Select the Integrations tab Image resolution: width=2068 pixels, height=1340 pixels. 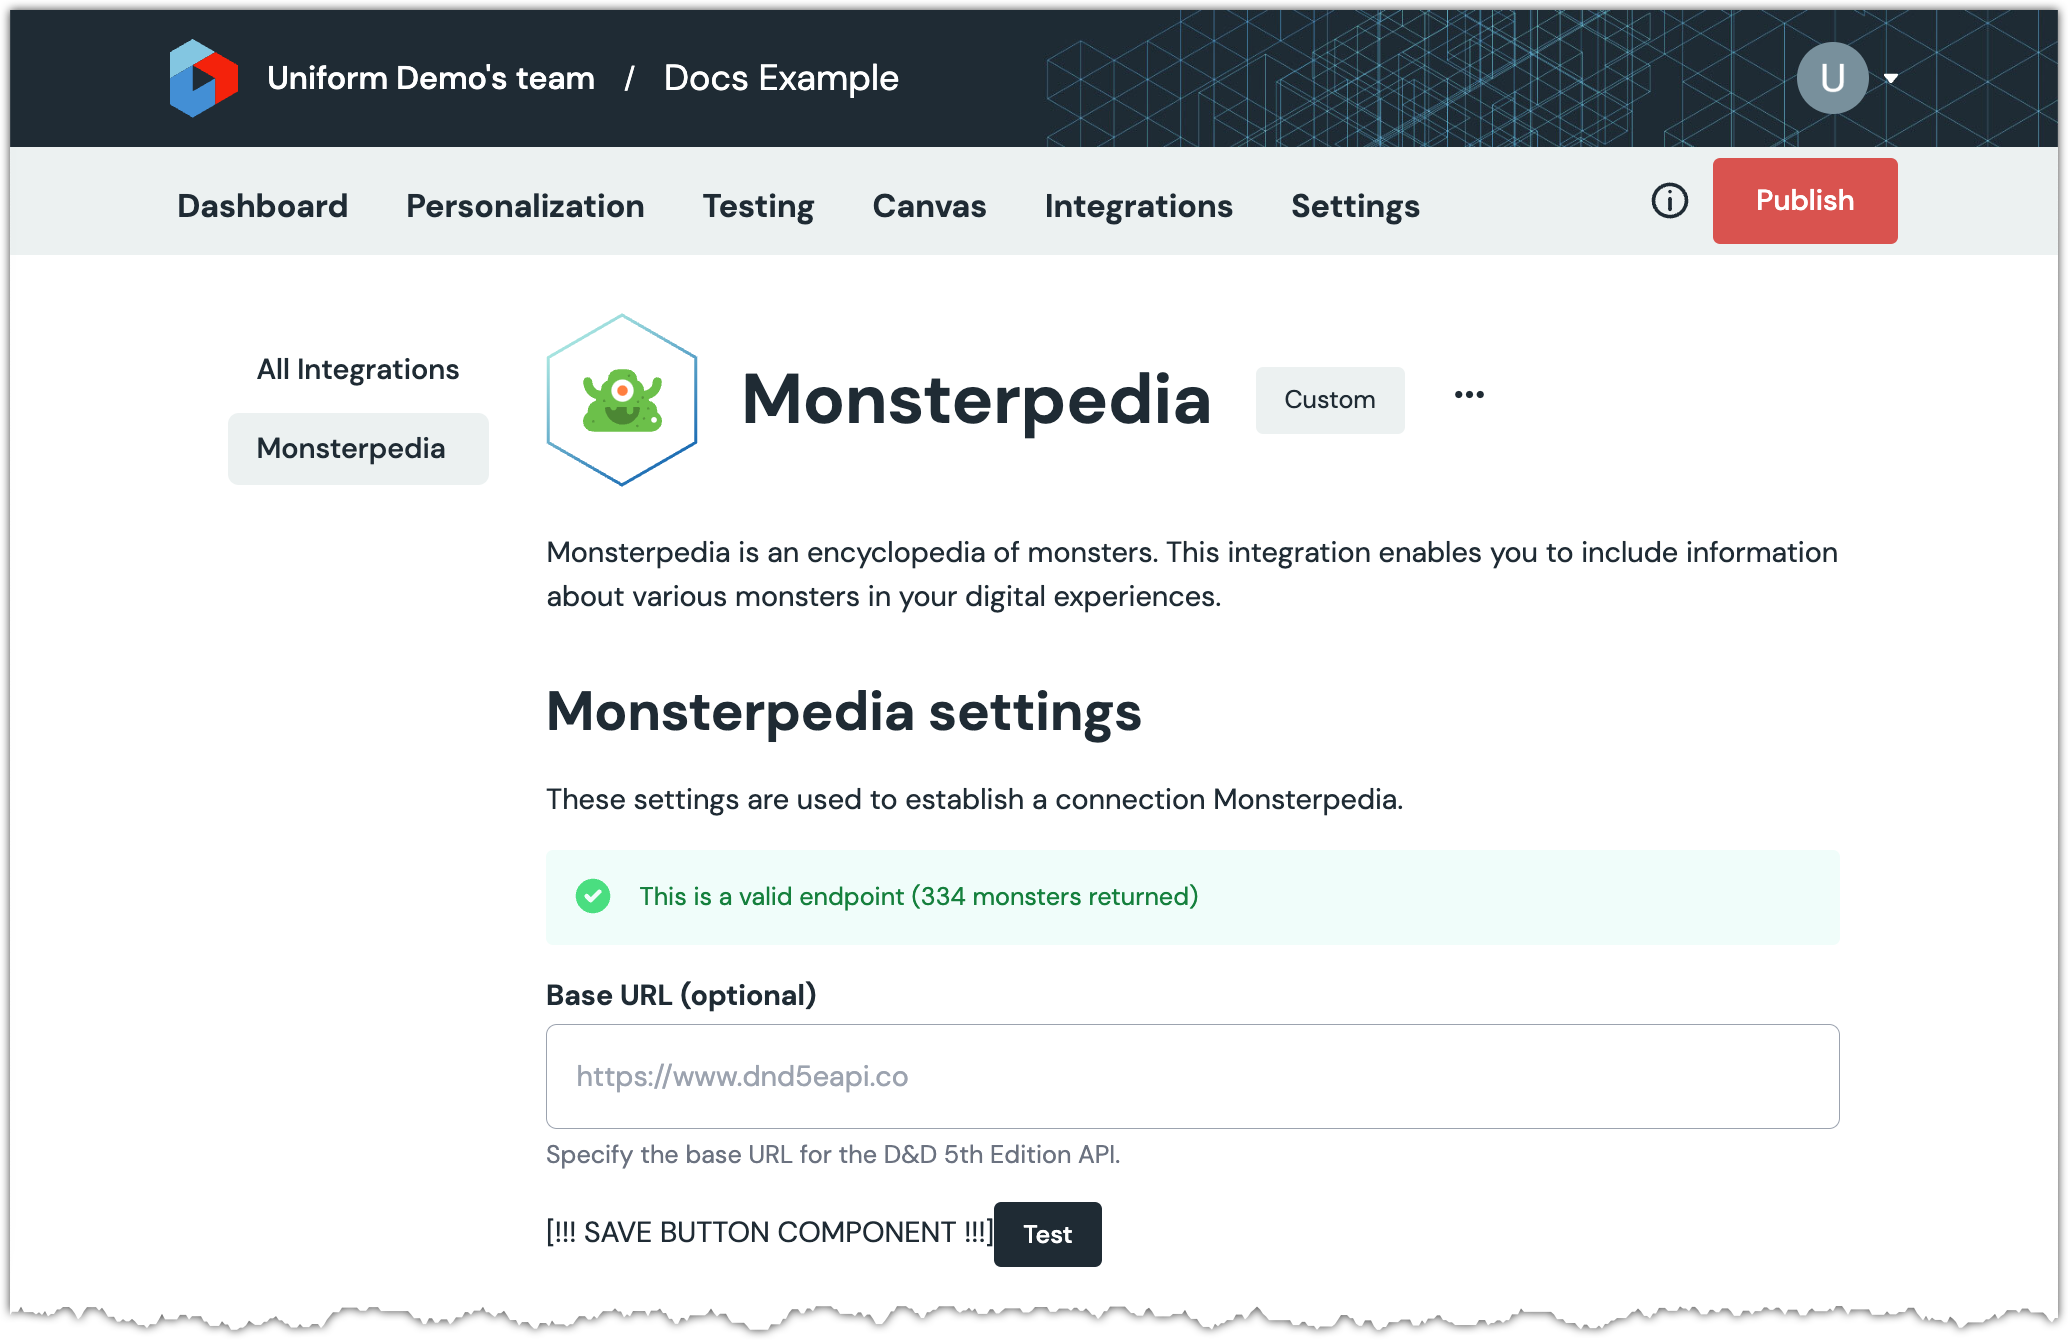point(1138,206)
